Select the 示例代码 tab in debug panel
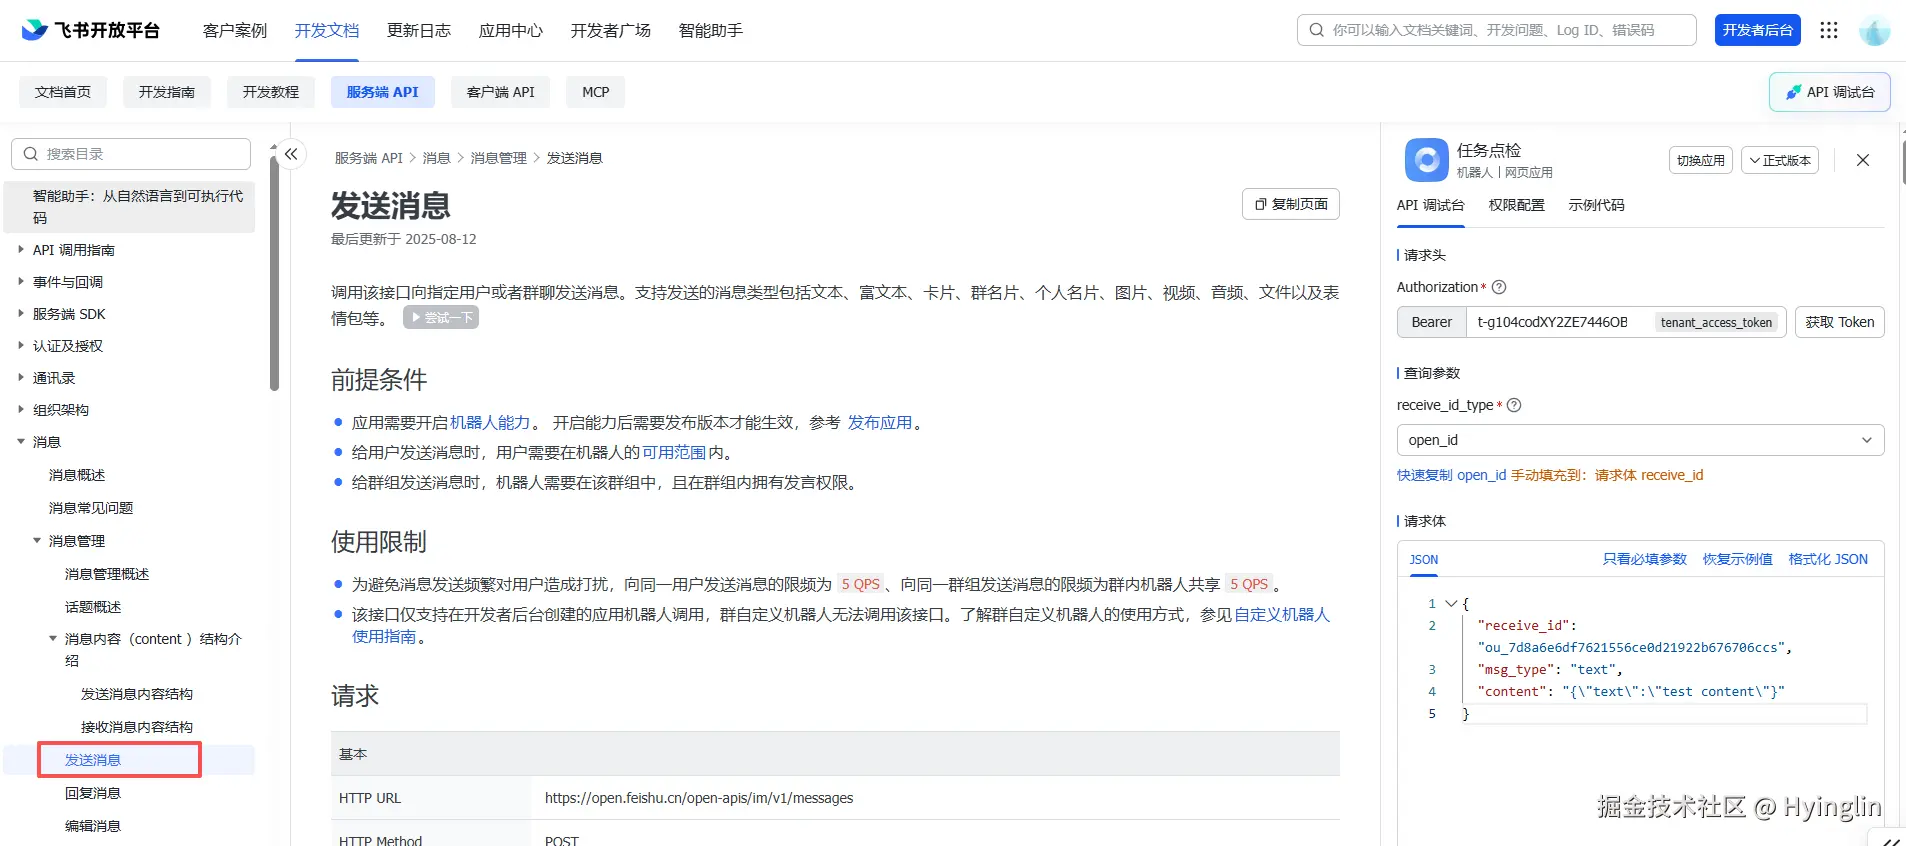Image resolution: width=1906 pixels, height=846 pixels. coord(1597,205)
